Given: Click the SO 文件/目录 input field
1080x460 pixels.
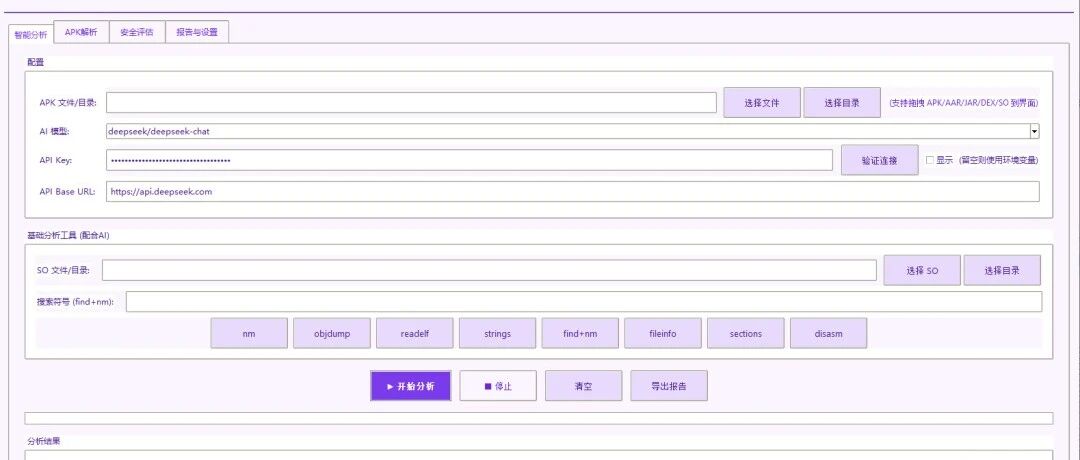Looking at the screenshot, I should coord(489,271).
